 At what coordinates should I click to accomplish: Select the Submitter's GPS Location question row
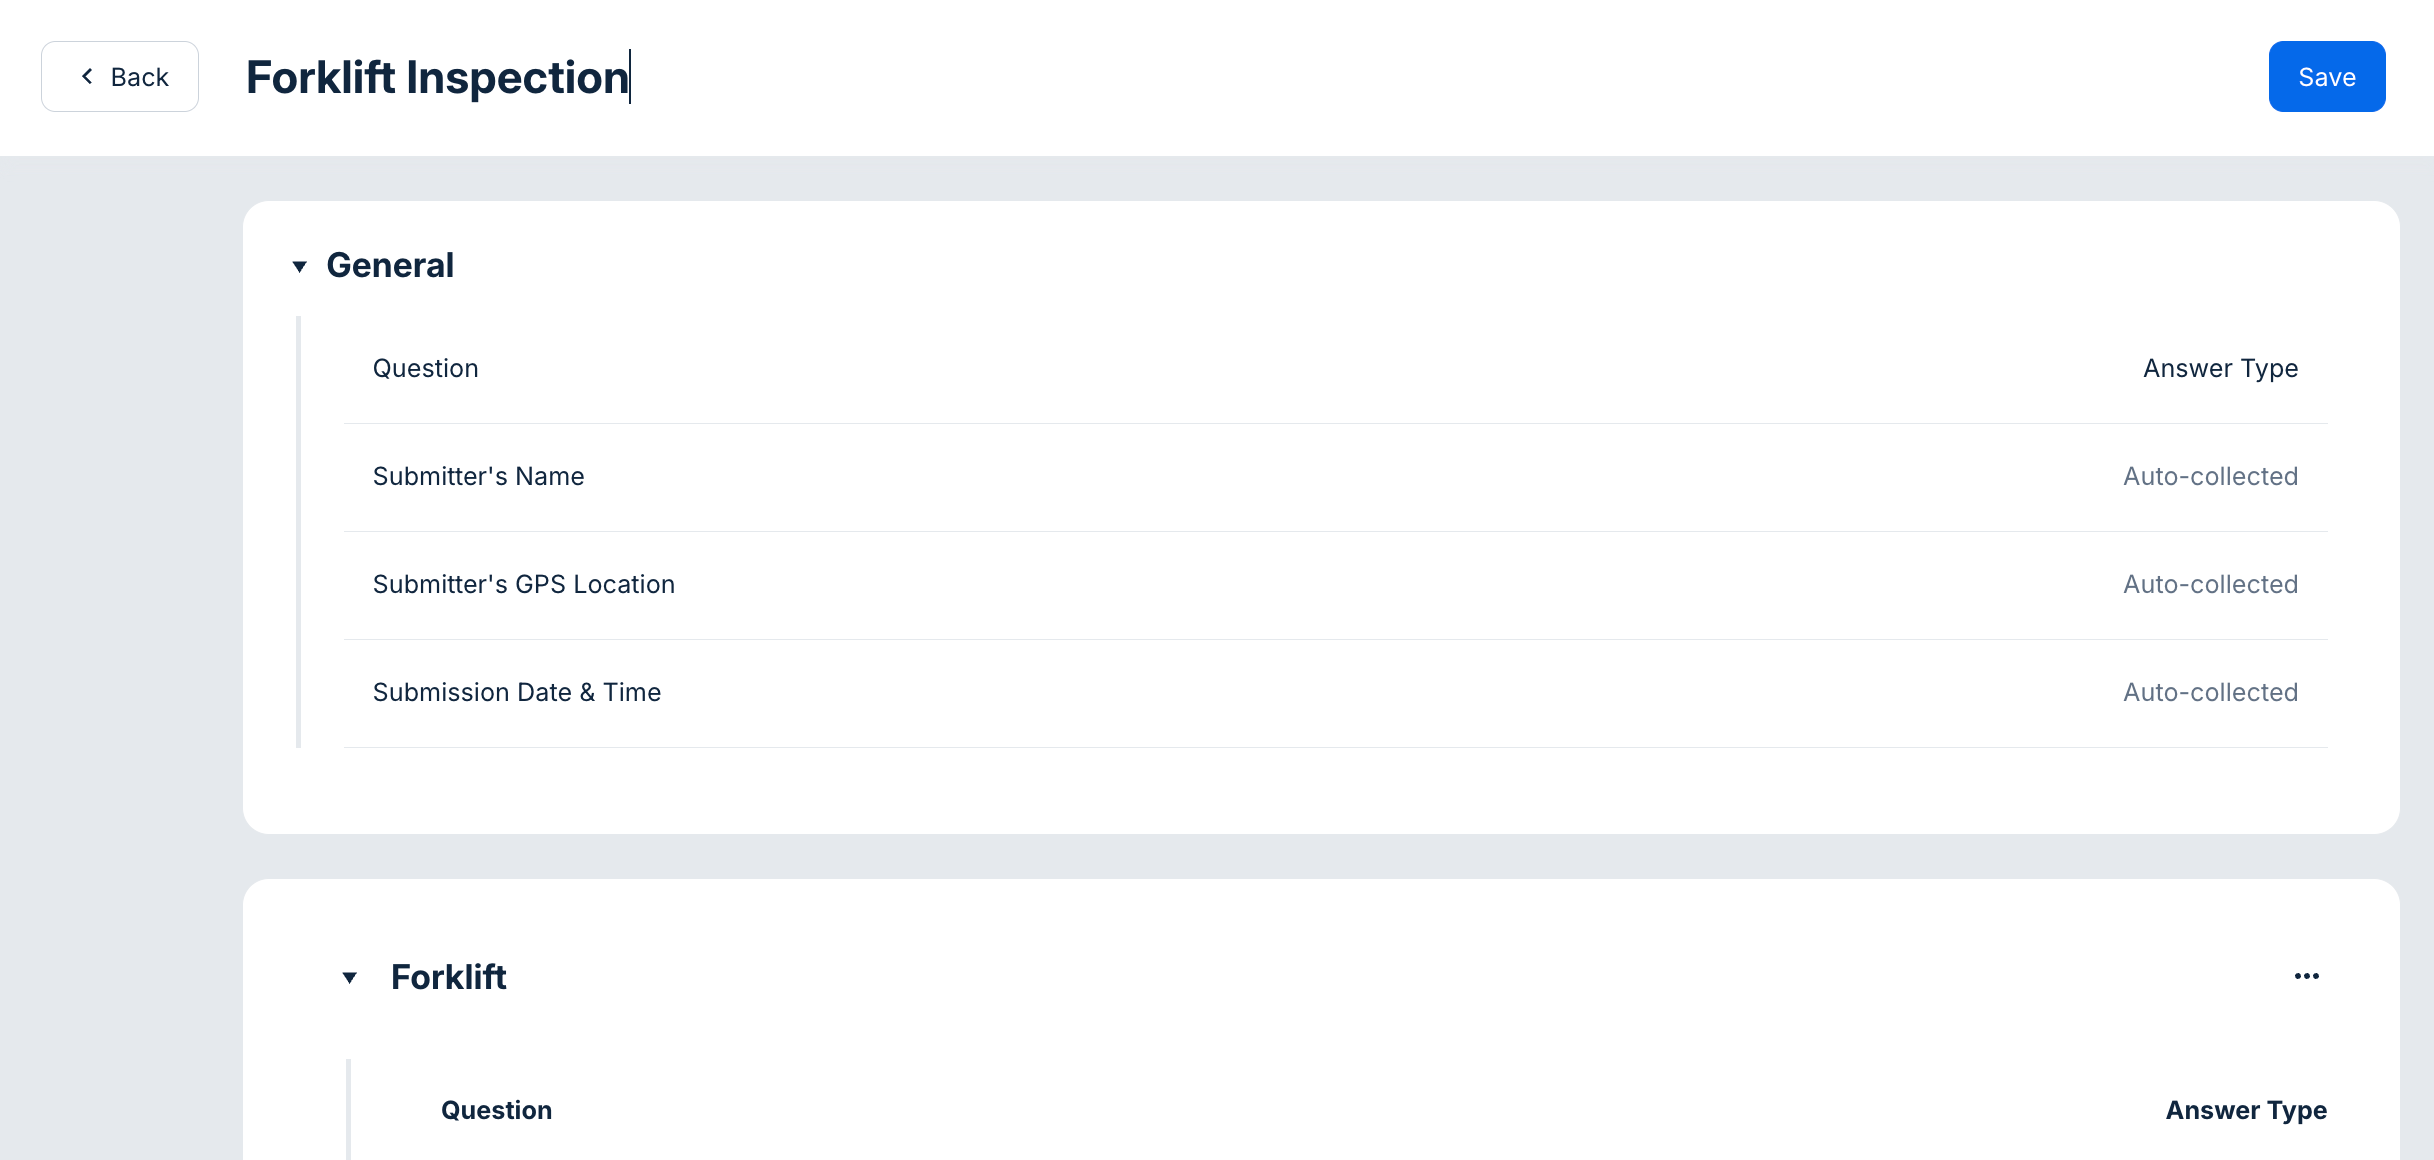click(524, 584)
